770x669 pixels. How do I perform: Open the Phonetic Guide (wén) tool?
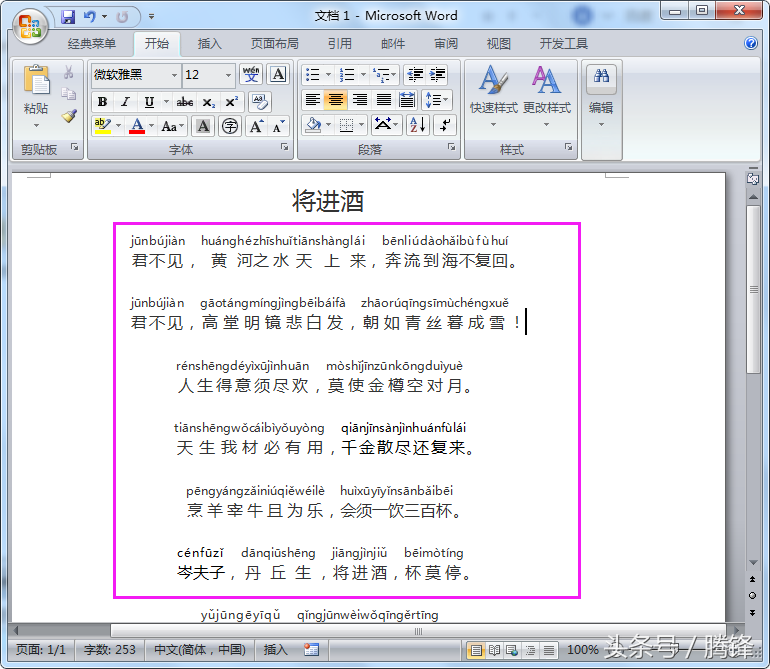pyautogui.click(x=251, y=75)
